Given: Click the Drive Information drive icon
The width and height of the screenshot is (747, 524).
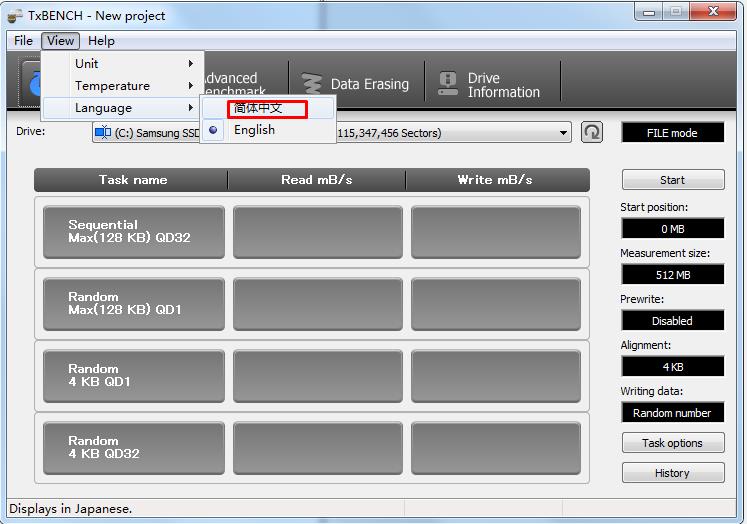Looking at the screenshot, I should coord(446,84).
